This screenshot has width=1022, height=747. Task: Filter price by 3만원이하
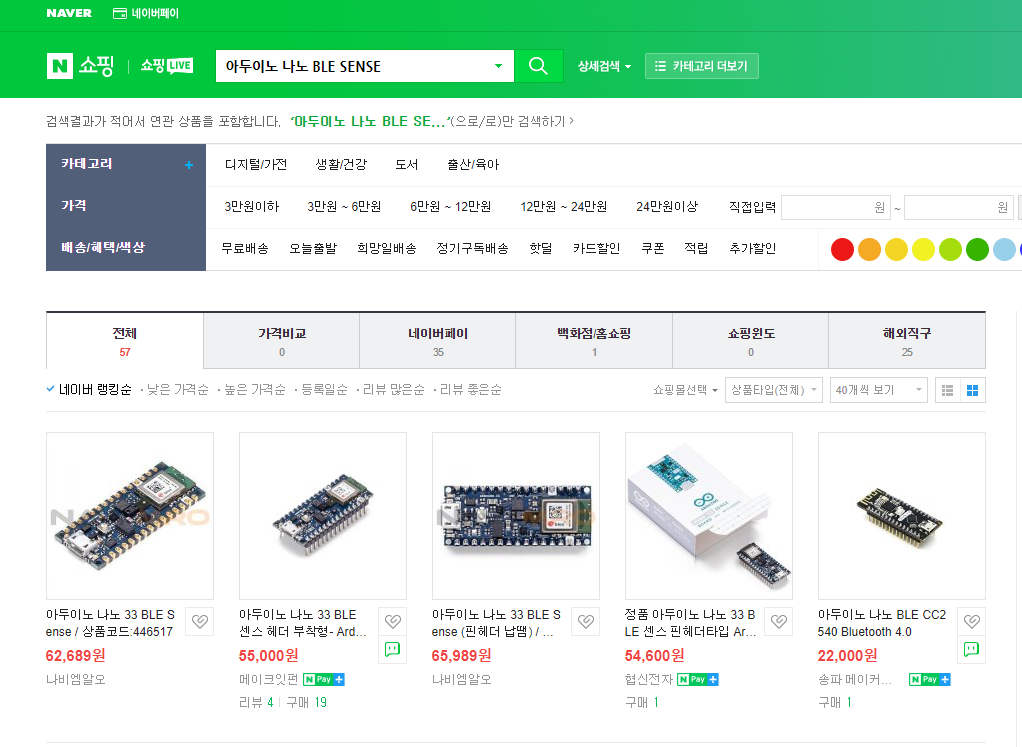tap(252, 207)
